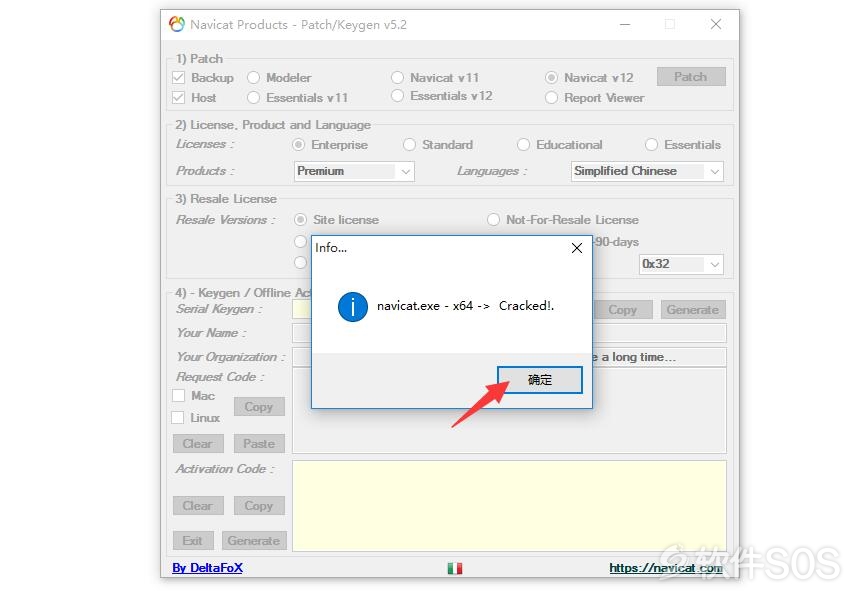The height and width of the screenshot is (591, 854).
Task: Expand the 0x32 dropdown
Action: coord(681,264)
